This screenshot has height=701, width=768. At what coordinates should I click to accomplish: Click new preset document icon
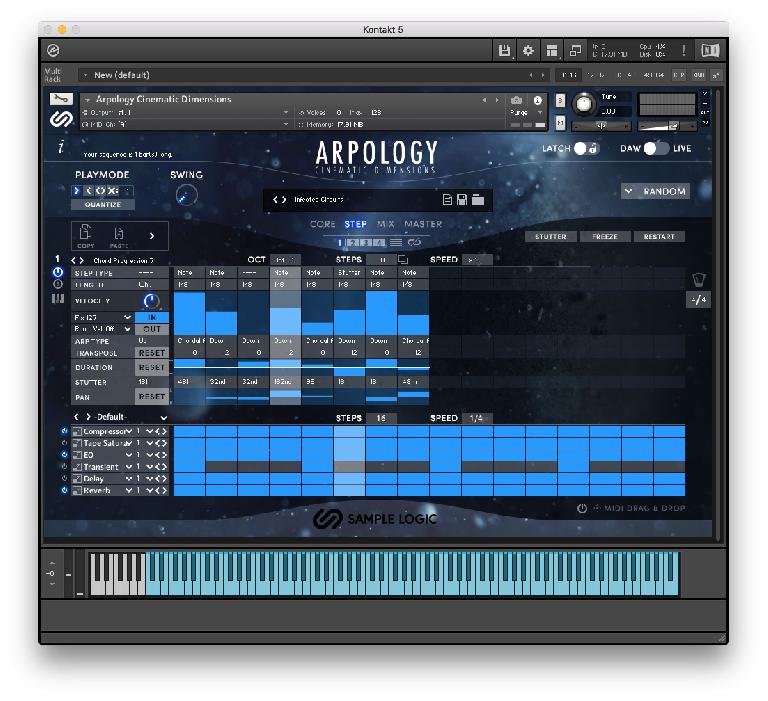click(447, 199)
